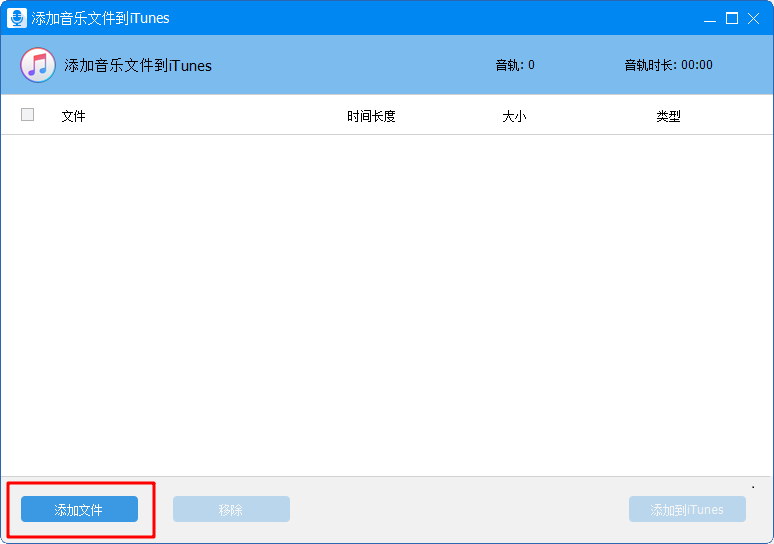Click the 添加音乐文件到iTunes banner heading
Screen dimensions: 774x544
[138, 66]
